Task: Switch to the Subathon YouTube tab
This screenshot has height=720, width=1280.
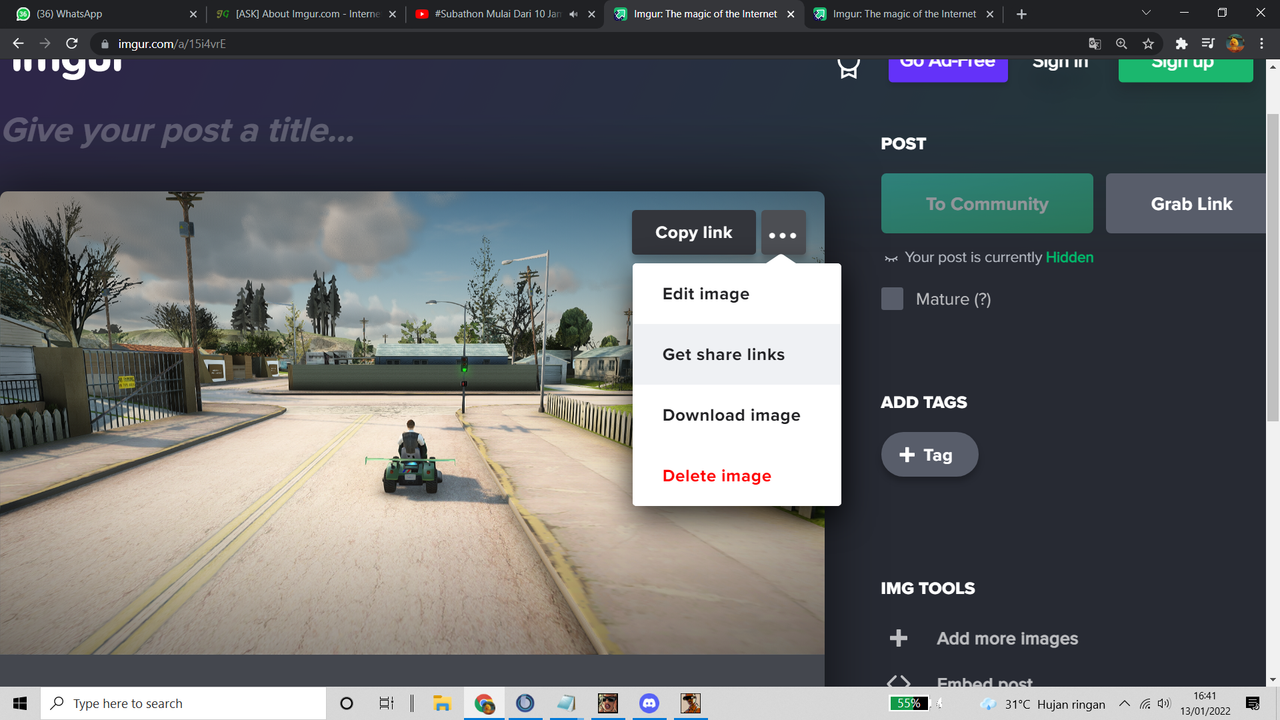Action: pos(505,14)
